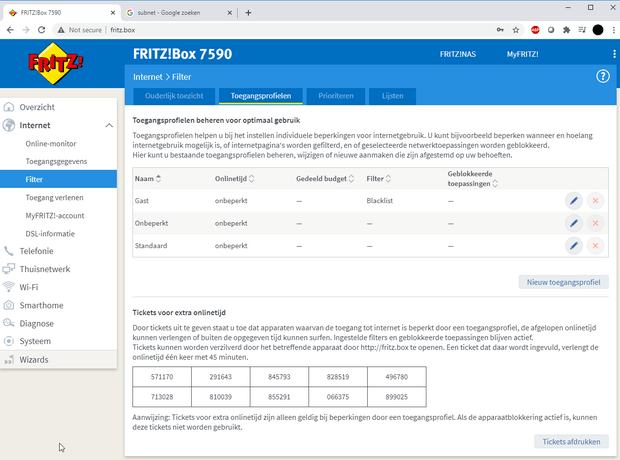The image size is (620, 460).
Task: Reload the fritz.box page
Action: coord(42,30)
